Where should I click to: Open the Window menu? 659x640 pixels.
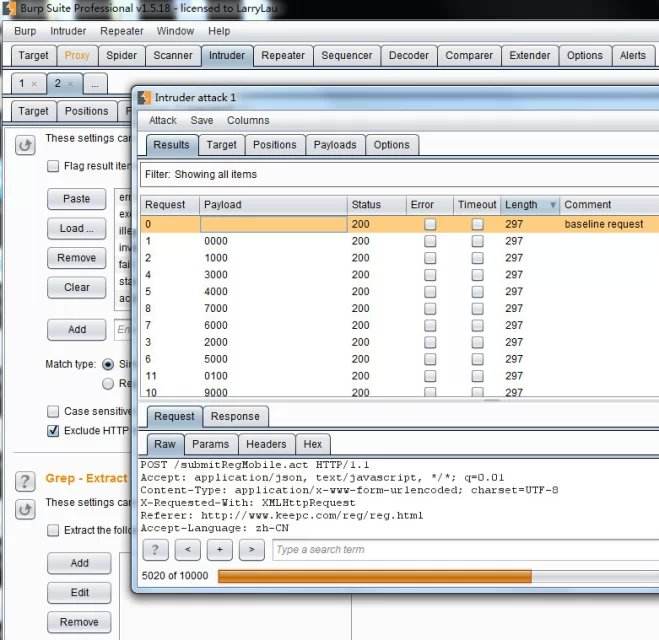pyautogui.click(x=175, y=31)
